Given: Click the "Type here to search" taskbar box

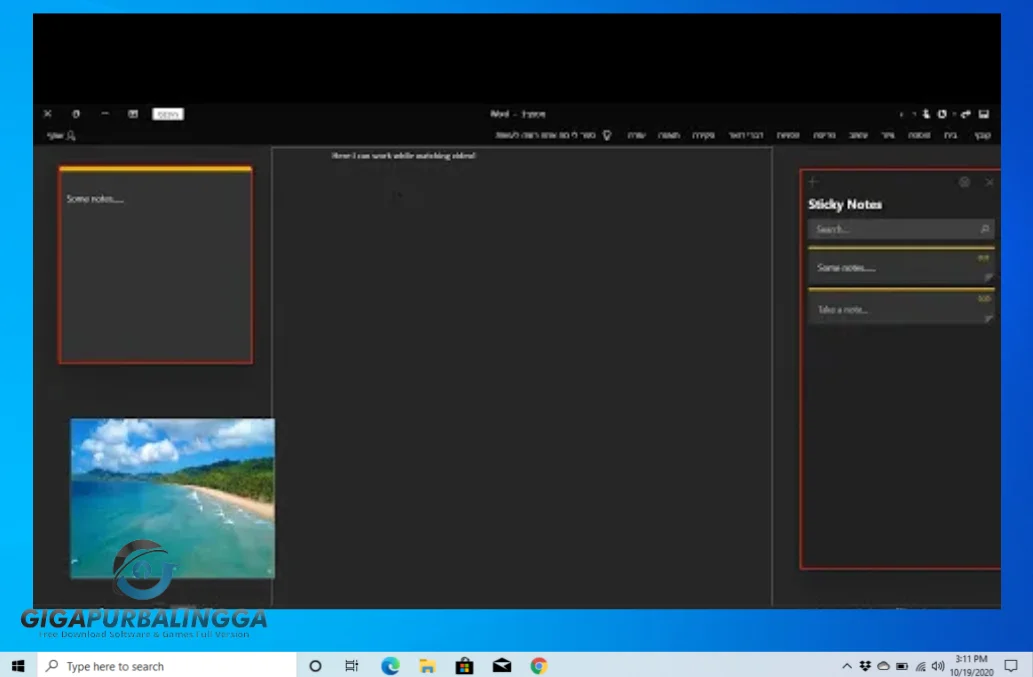Looking at the screenshot, I should pyautogui.click(x=167, y=666).
